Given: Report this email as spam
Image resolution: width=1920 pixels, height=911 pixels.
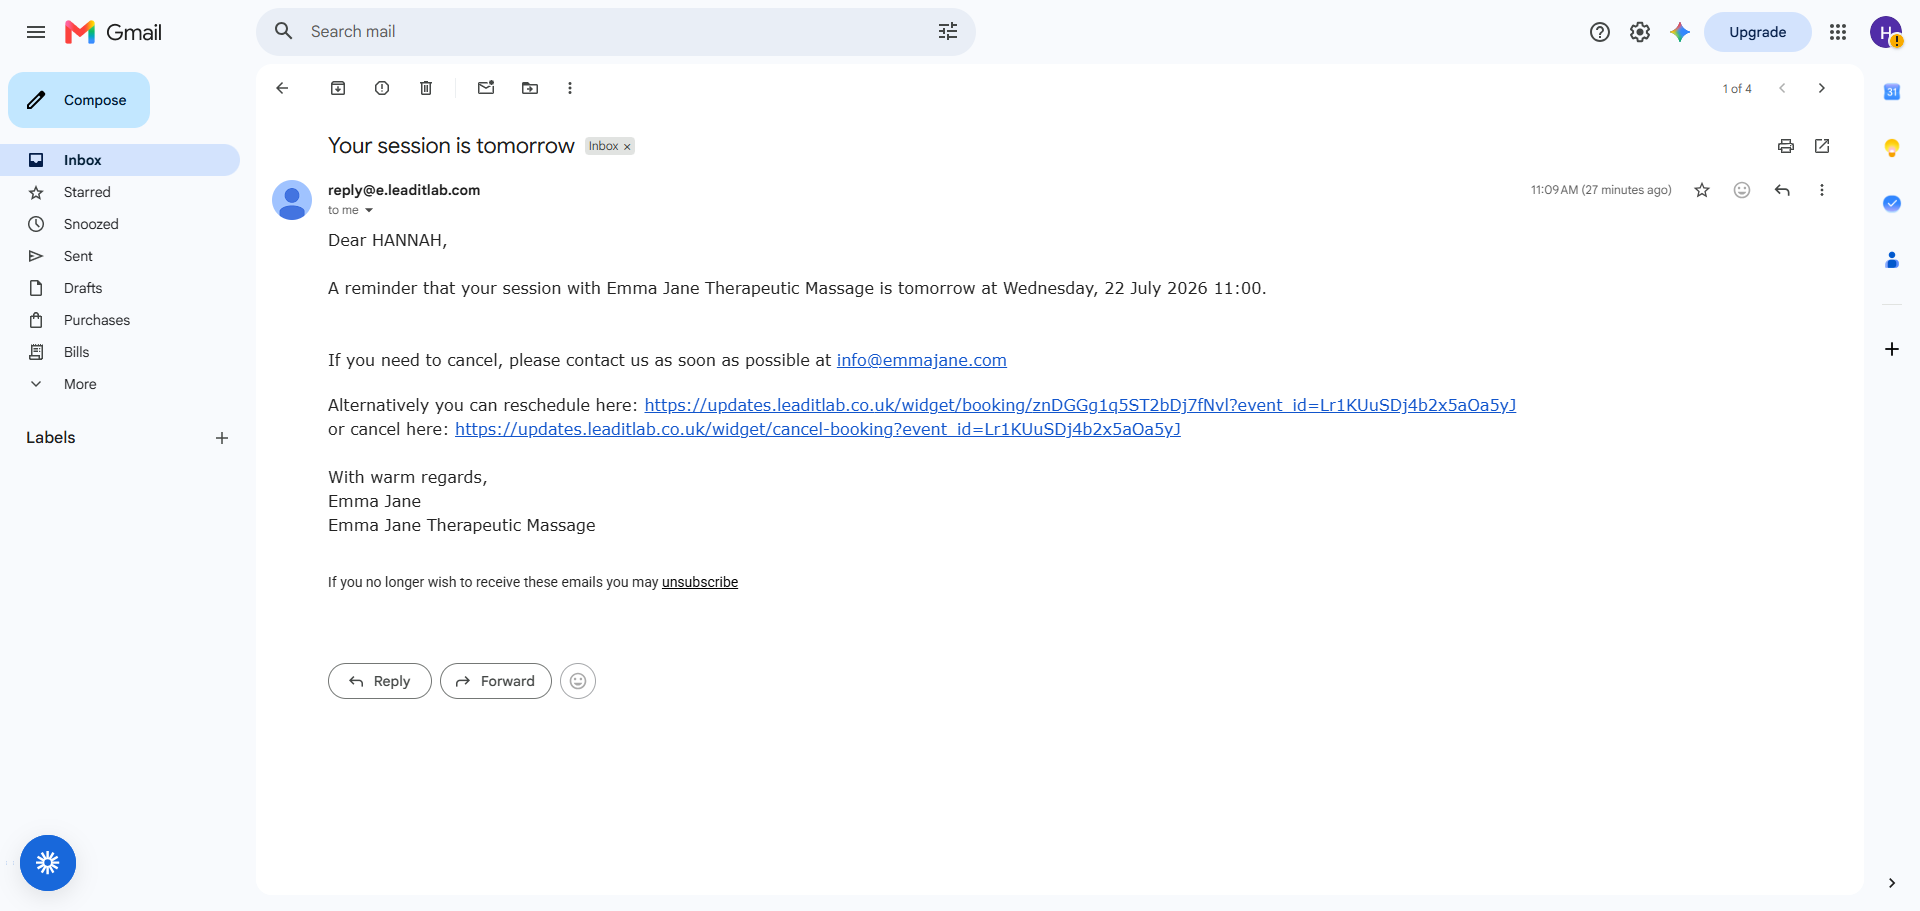Looking at the screenshot, I should coord(382,88).
